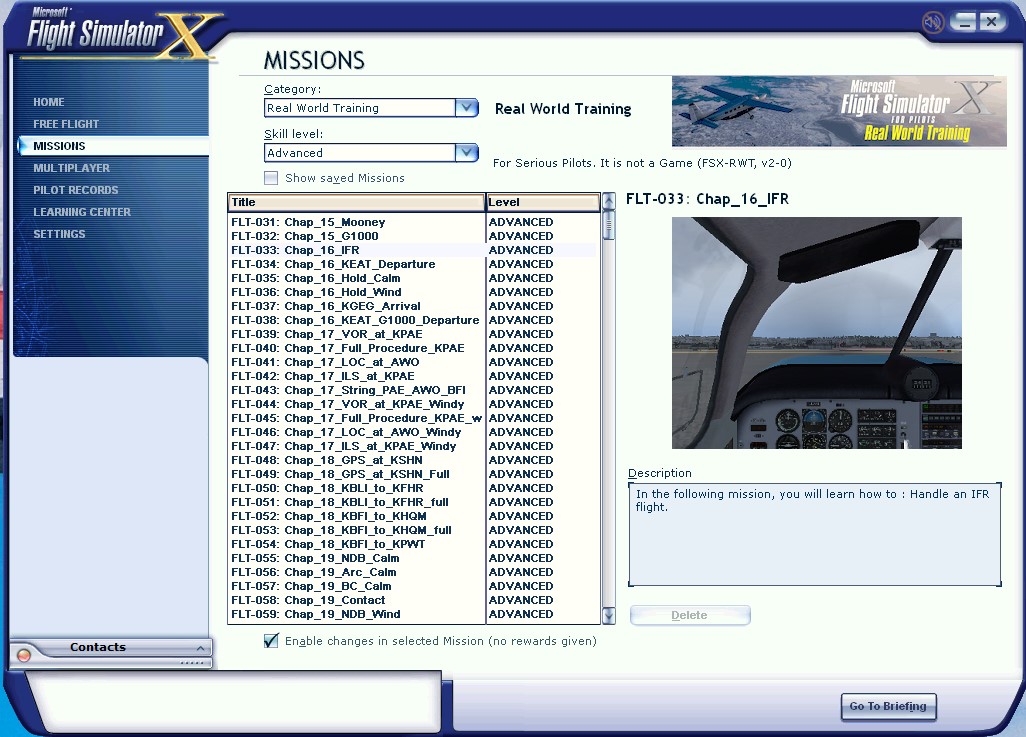The width and height of the screenshot is (1026, 737).
Task: Click mission list scroll down arrow
Action: [609, 615]
